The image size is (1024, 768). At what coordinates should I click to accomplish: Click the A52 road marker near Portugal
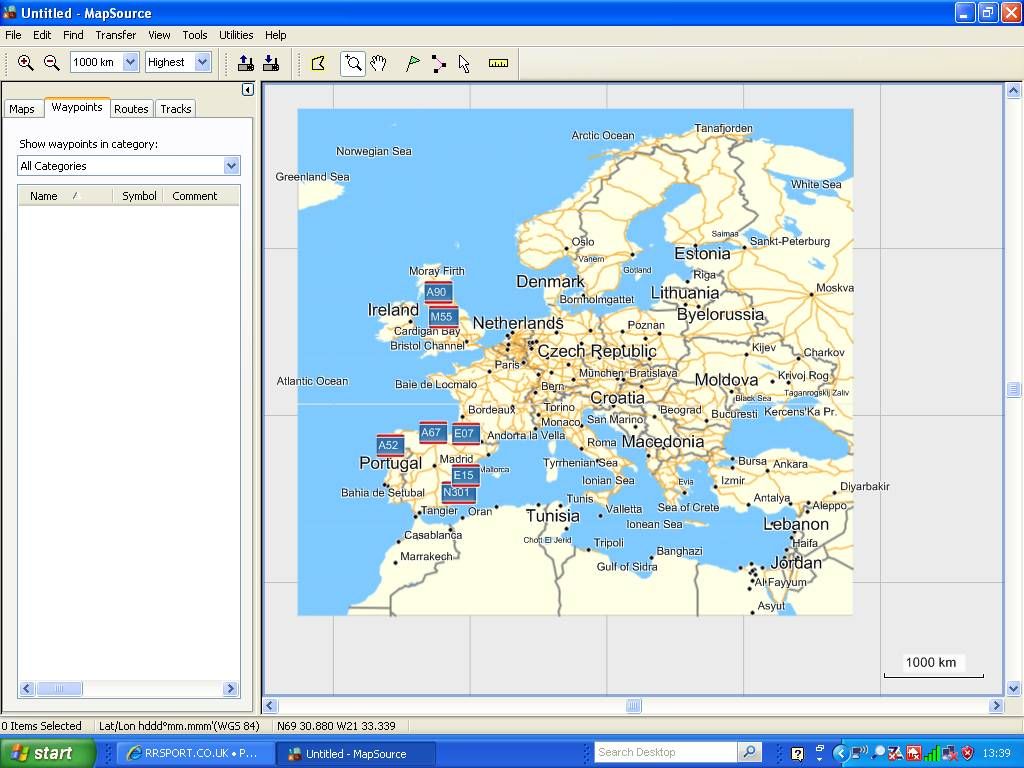coord(389,445)
